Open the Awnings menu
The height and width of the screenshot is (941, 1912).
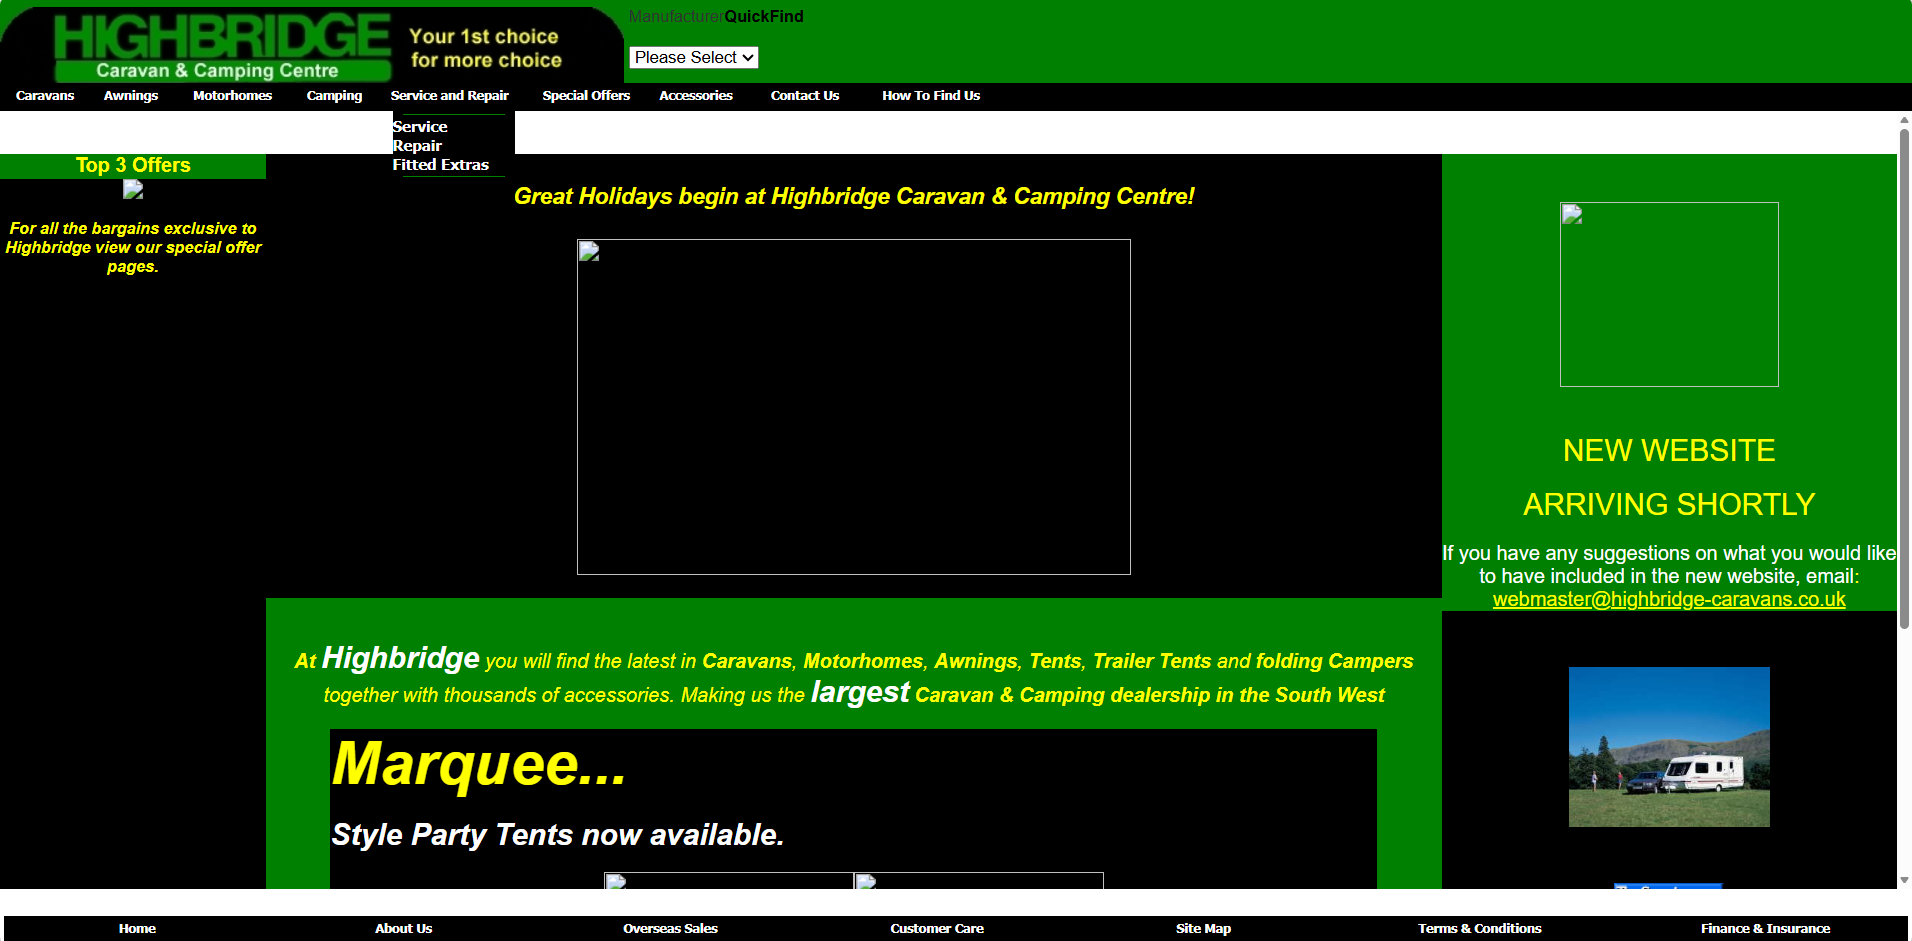[x=131, y=96]
